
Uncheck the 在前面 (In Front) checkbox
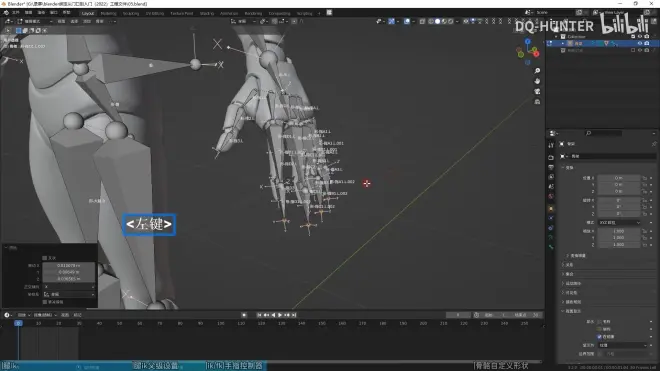pyautogui.click(x=599, y=336)
